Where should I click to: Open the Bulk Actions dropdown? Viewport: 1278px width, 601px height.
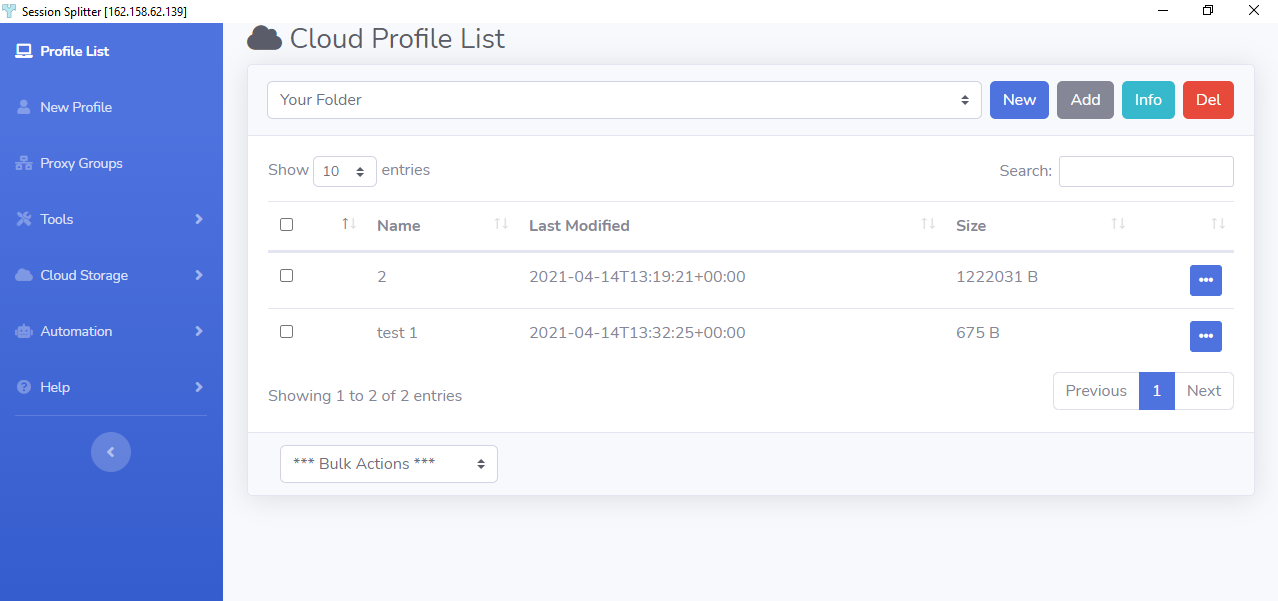tap(389, 464)
